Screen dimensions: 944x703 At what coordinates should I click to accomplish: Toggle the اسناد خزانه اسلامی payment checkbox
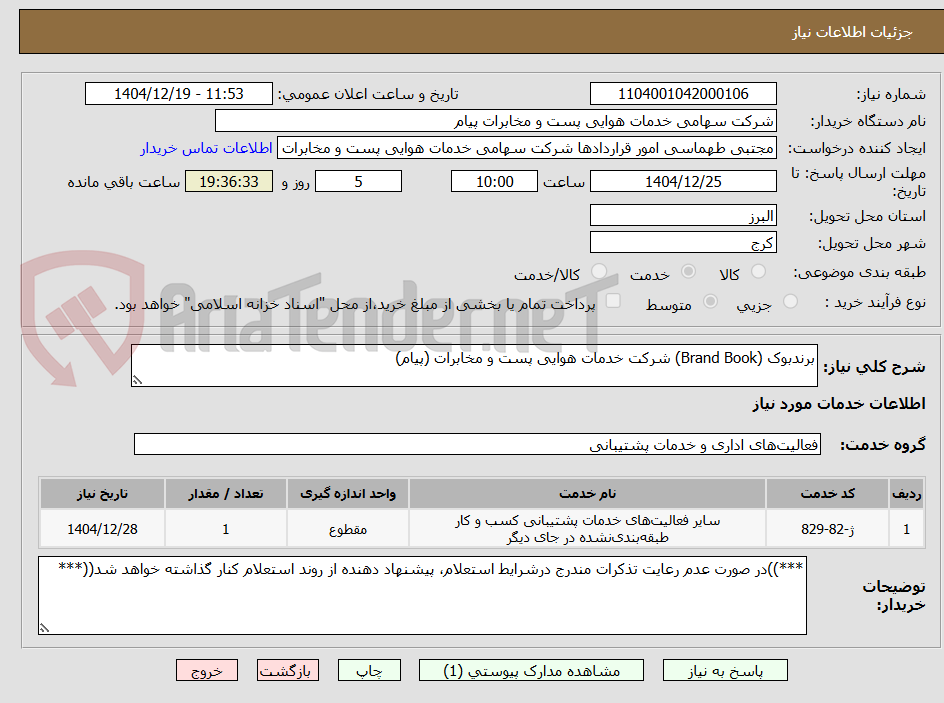(613, 301)
